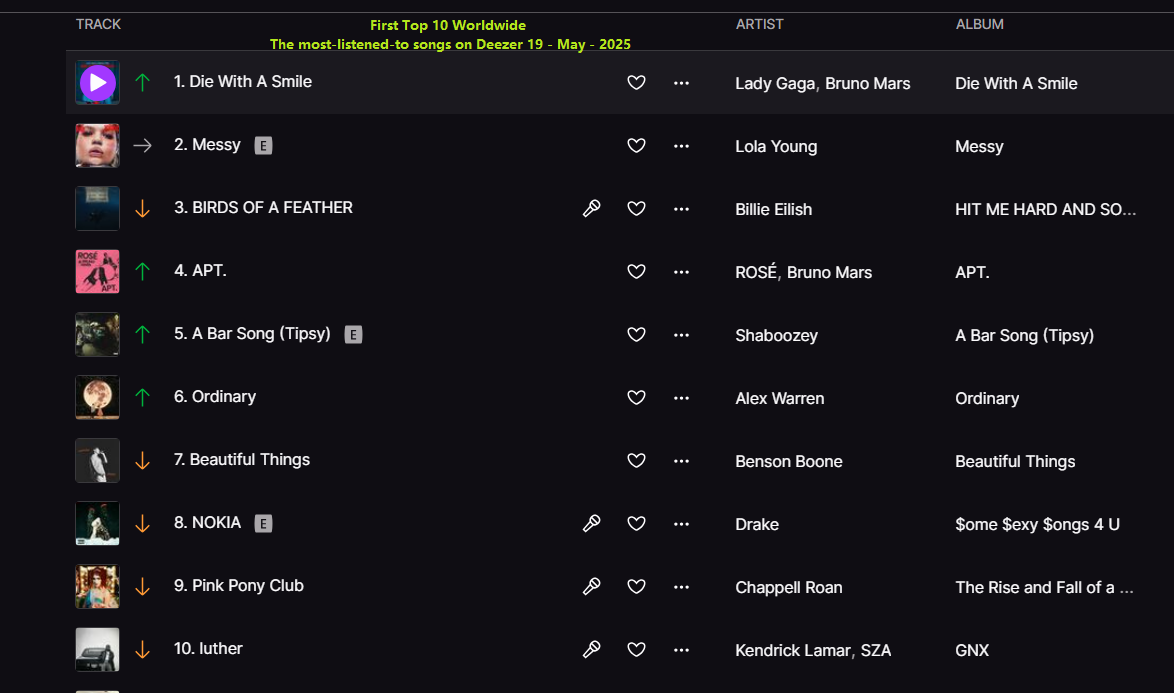Add Ordinary to favorites

pos(636,397)
